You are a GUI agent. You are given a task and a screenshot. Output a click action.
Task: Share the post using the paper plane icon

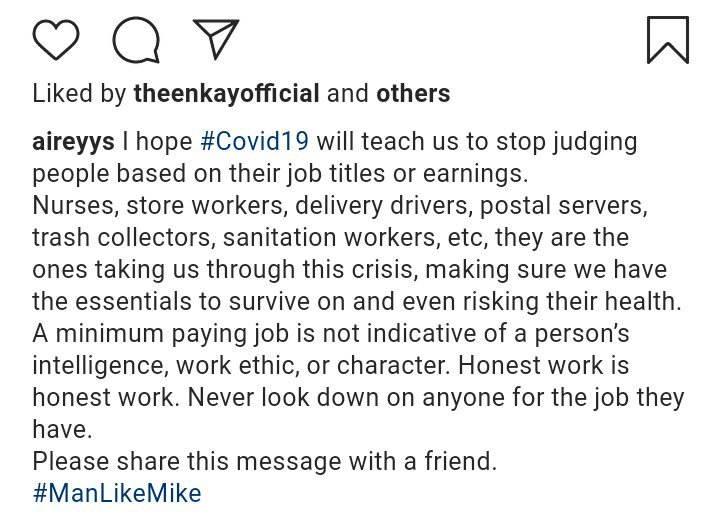[216, 39]
